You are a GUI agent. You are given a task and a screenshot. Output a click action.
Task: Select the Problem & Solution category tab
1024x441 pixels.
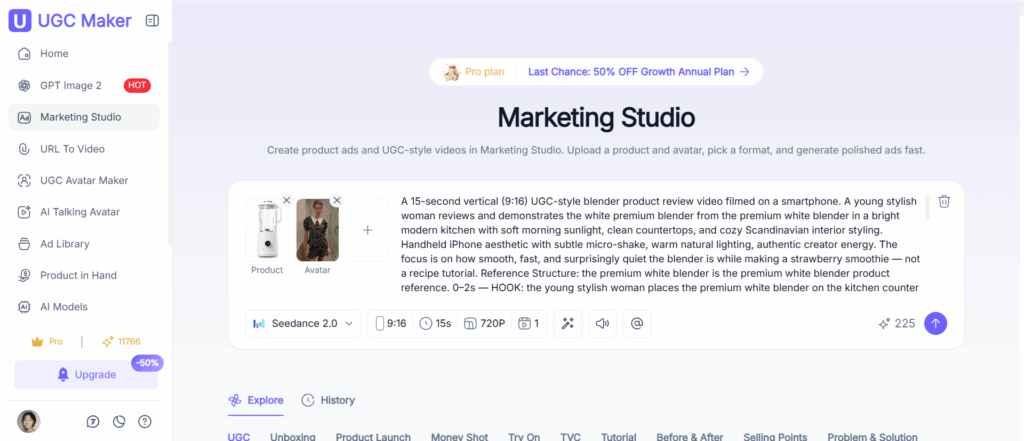(x=872, y=436)
